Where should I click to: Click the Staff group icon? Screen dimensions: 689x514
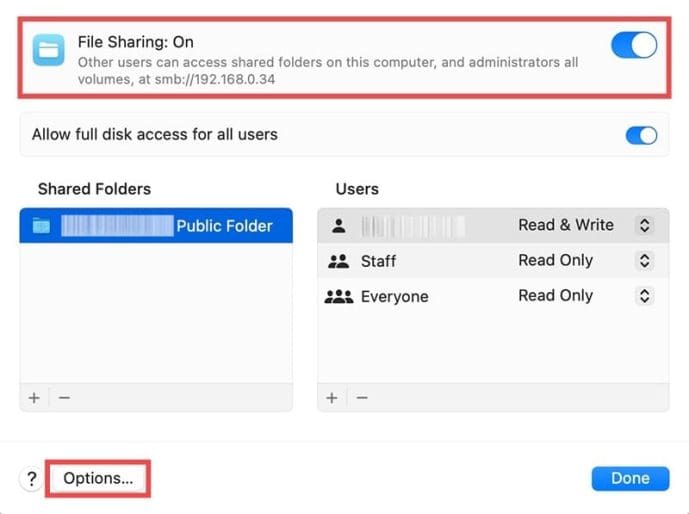338,261
